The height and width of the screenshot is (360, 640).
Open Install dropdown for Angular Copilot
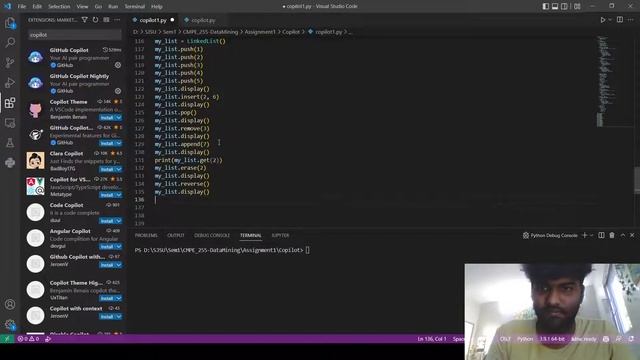coord(119,247)
